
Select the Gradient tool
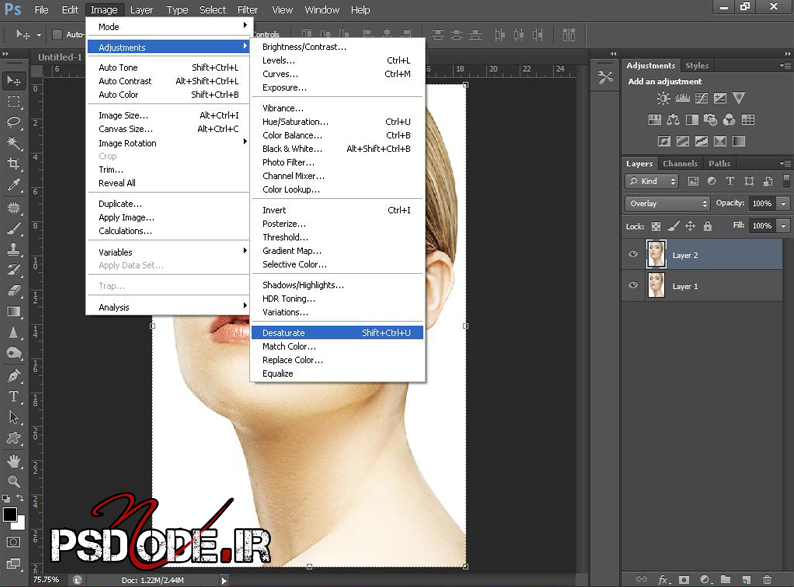tap(14, 311)
